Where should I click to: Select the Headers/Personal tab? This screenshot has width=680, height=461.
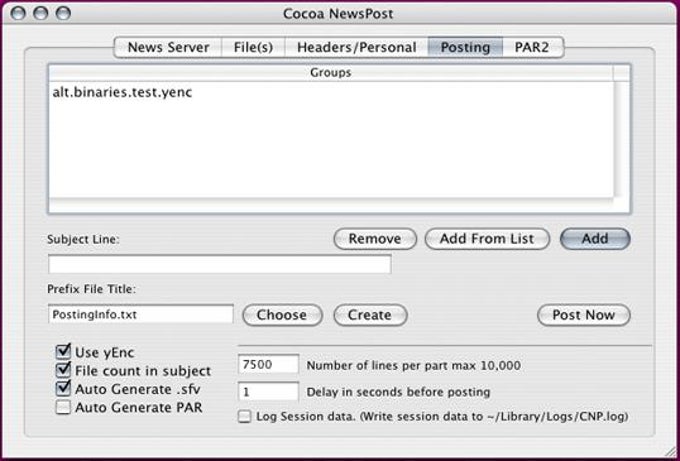[x=356, y=47]
